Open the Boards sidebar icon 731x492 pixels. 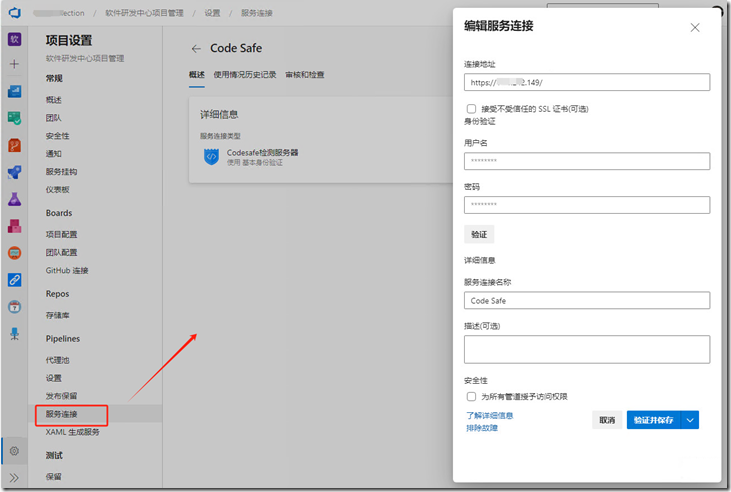[x=14, y=118]
